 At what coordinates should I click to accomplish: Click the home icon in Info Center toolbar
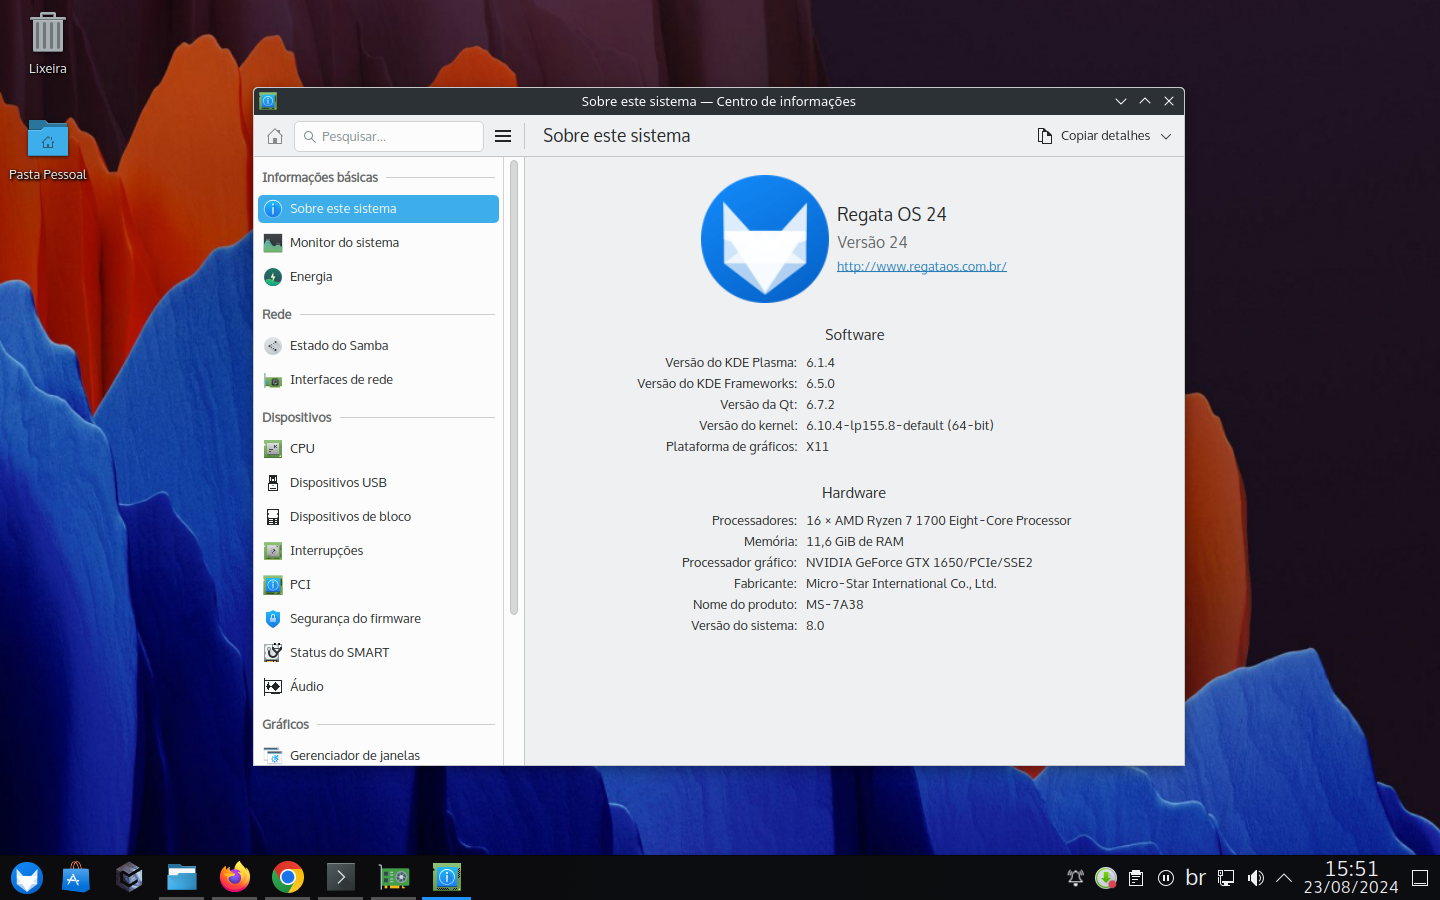point(275,136)
